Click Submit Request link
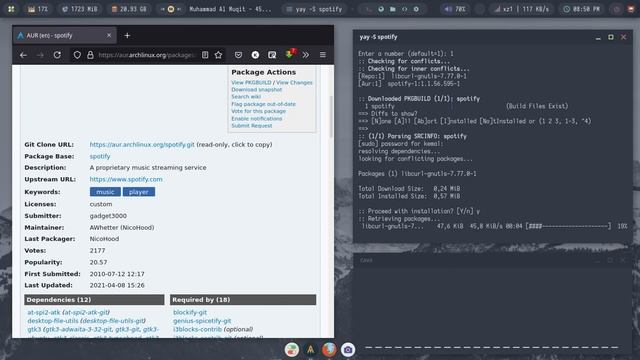 coord(251,126)
